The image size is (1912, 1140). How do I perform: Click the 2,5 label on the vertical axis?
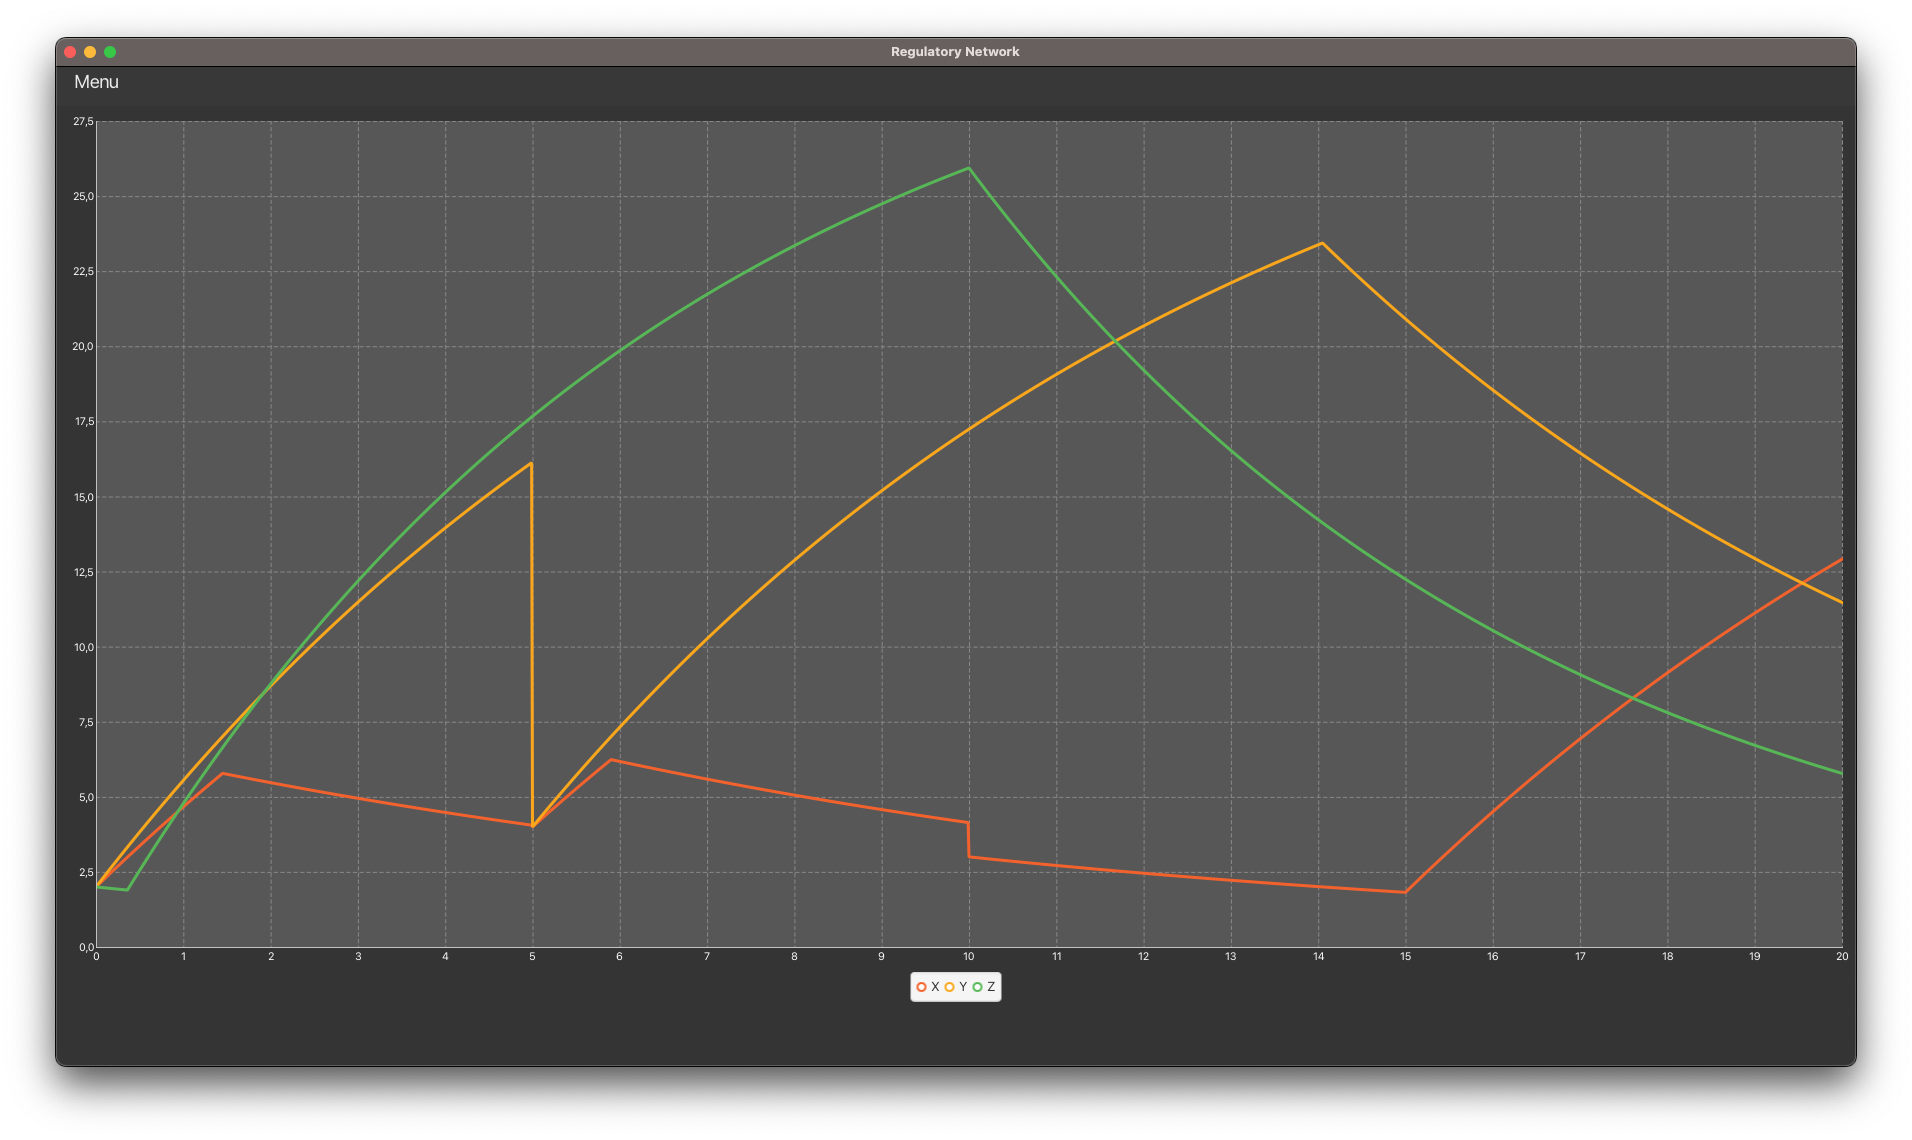[x=85, y=872]
